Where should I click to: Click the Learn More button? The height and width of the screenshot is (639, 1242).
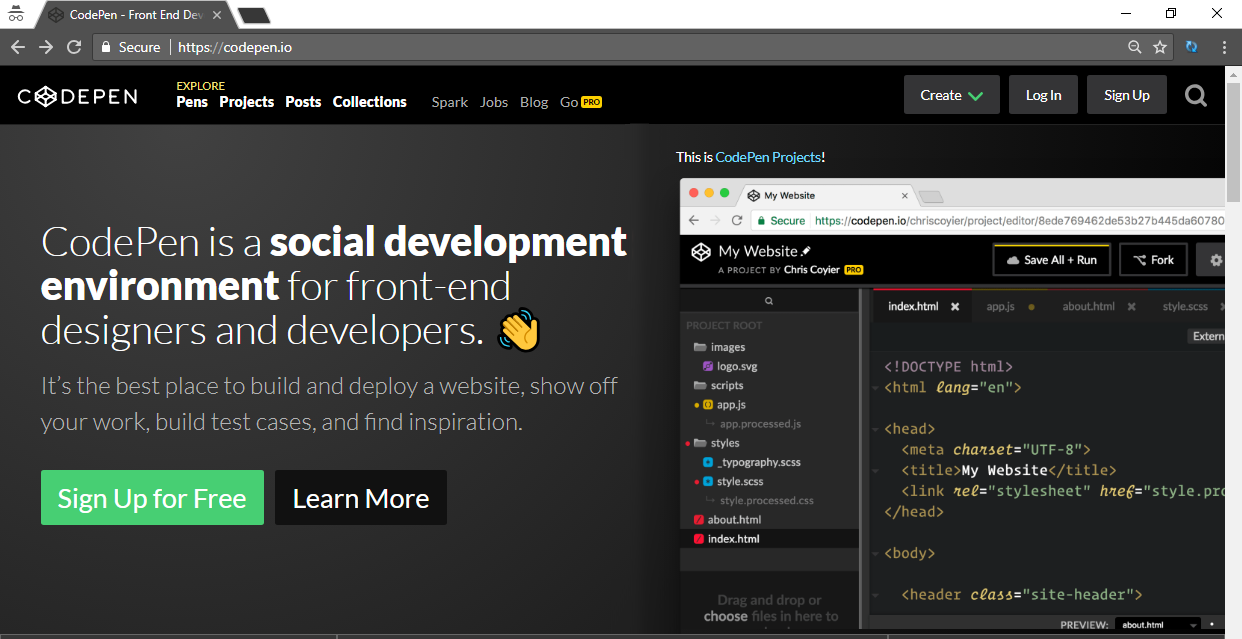[361, 498]
